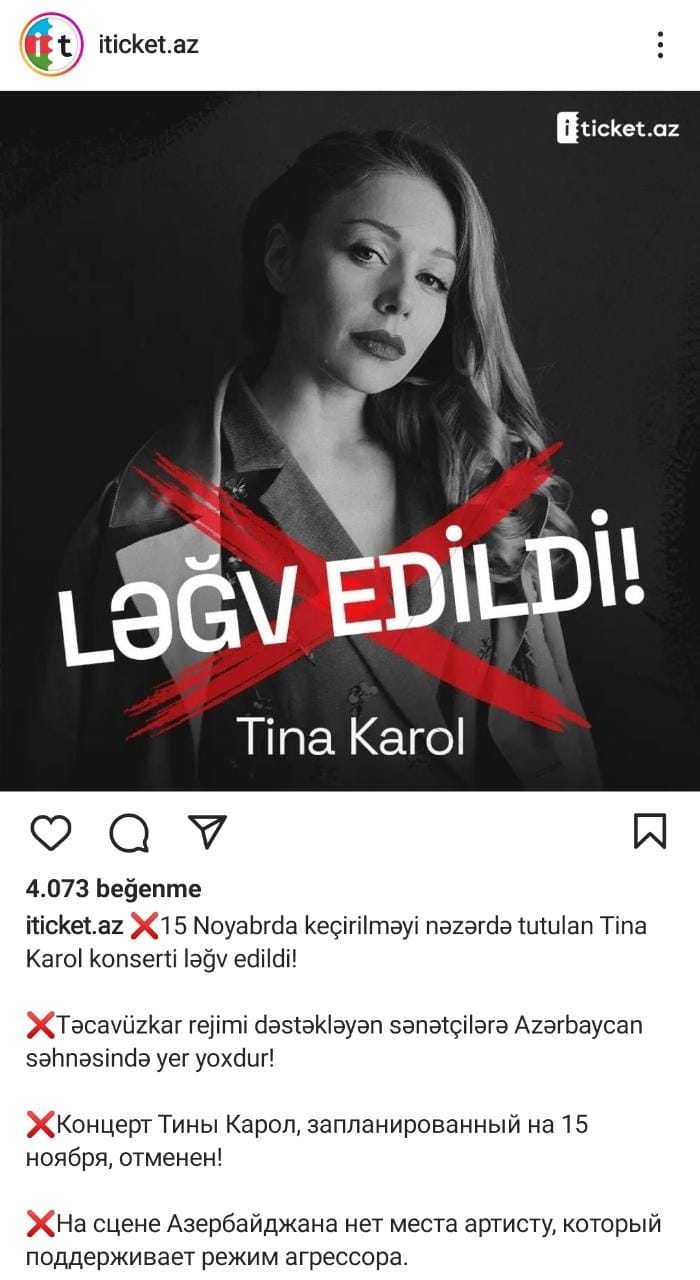Open the three-dot post options menu
The image size is (700, 1280).
[660, 44]
